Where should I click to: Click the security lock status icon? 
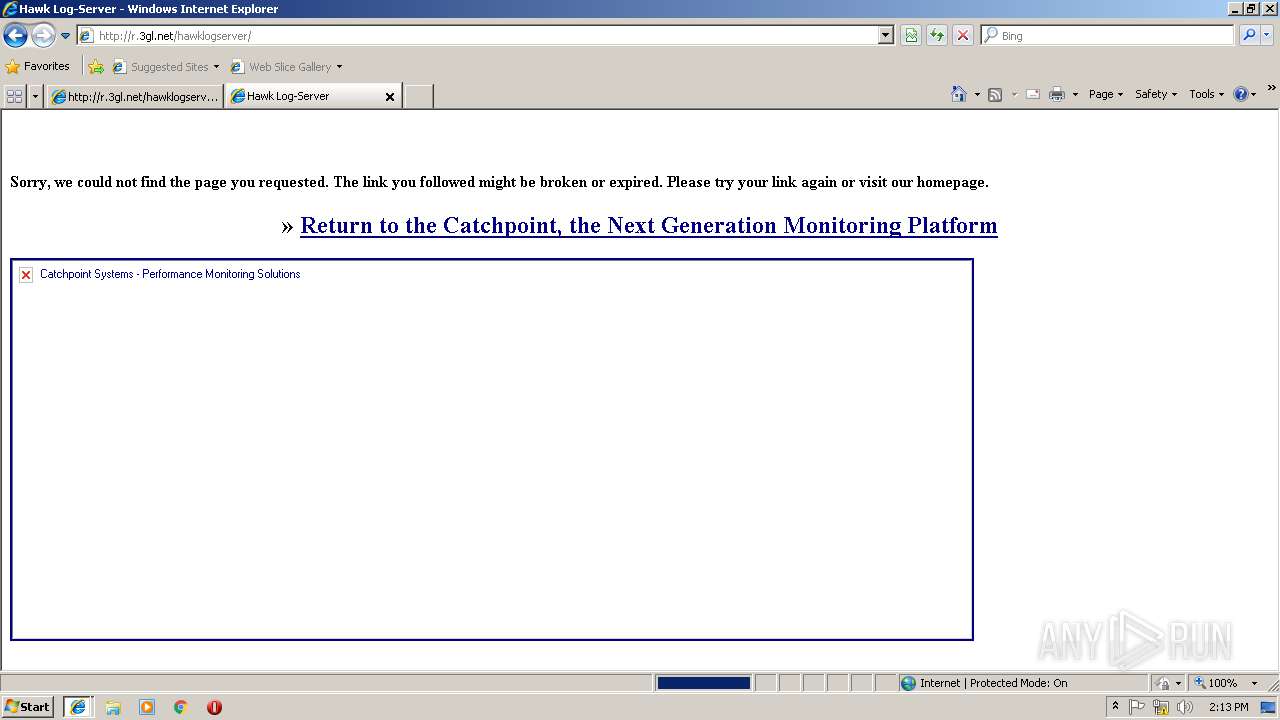(1163, 683)
